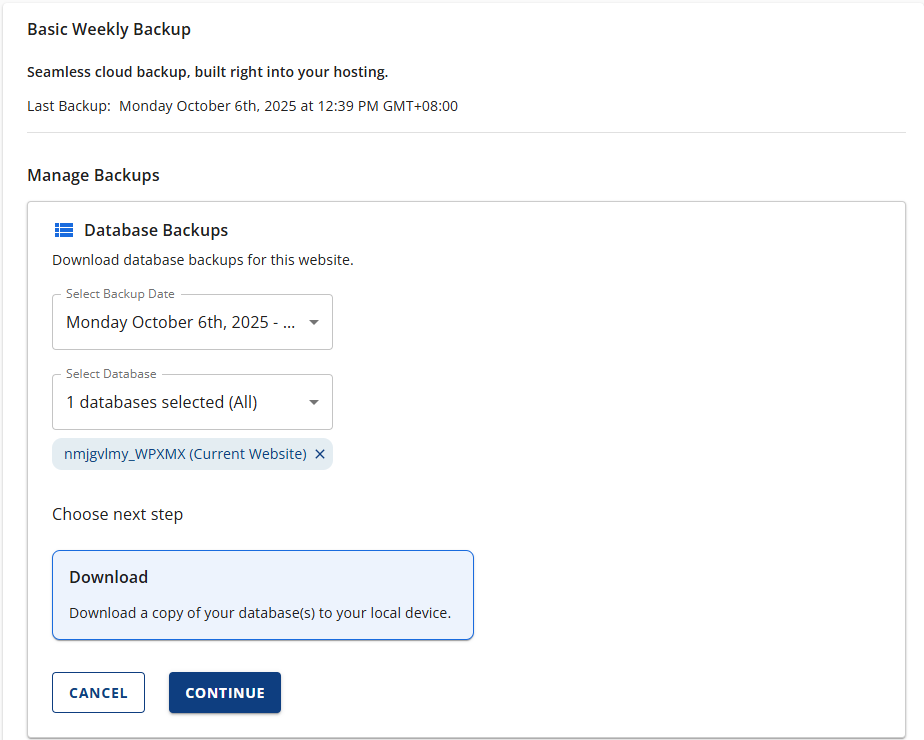Click the 'Choose next step' label
Image resolution: width=924 pixels, height=740 pixels.
118,515
